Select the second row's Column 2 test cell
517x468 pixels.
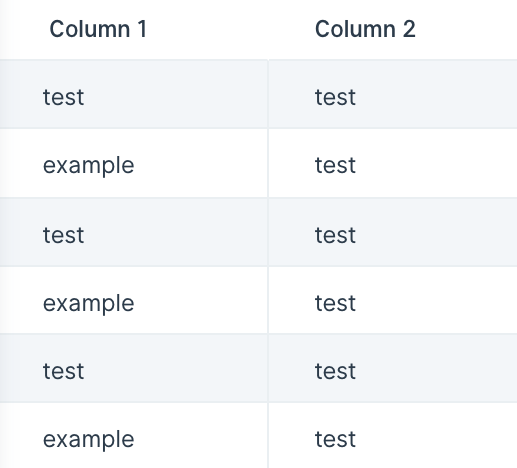[393, 163]
